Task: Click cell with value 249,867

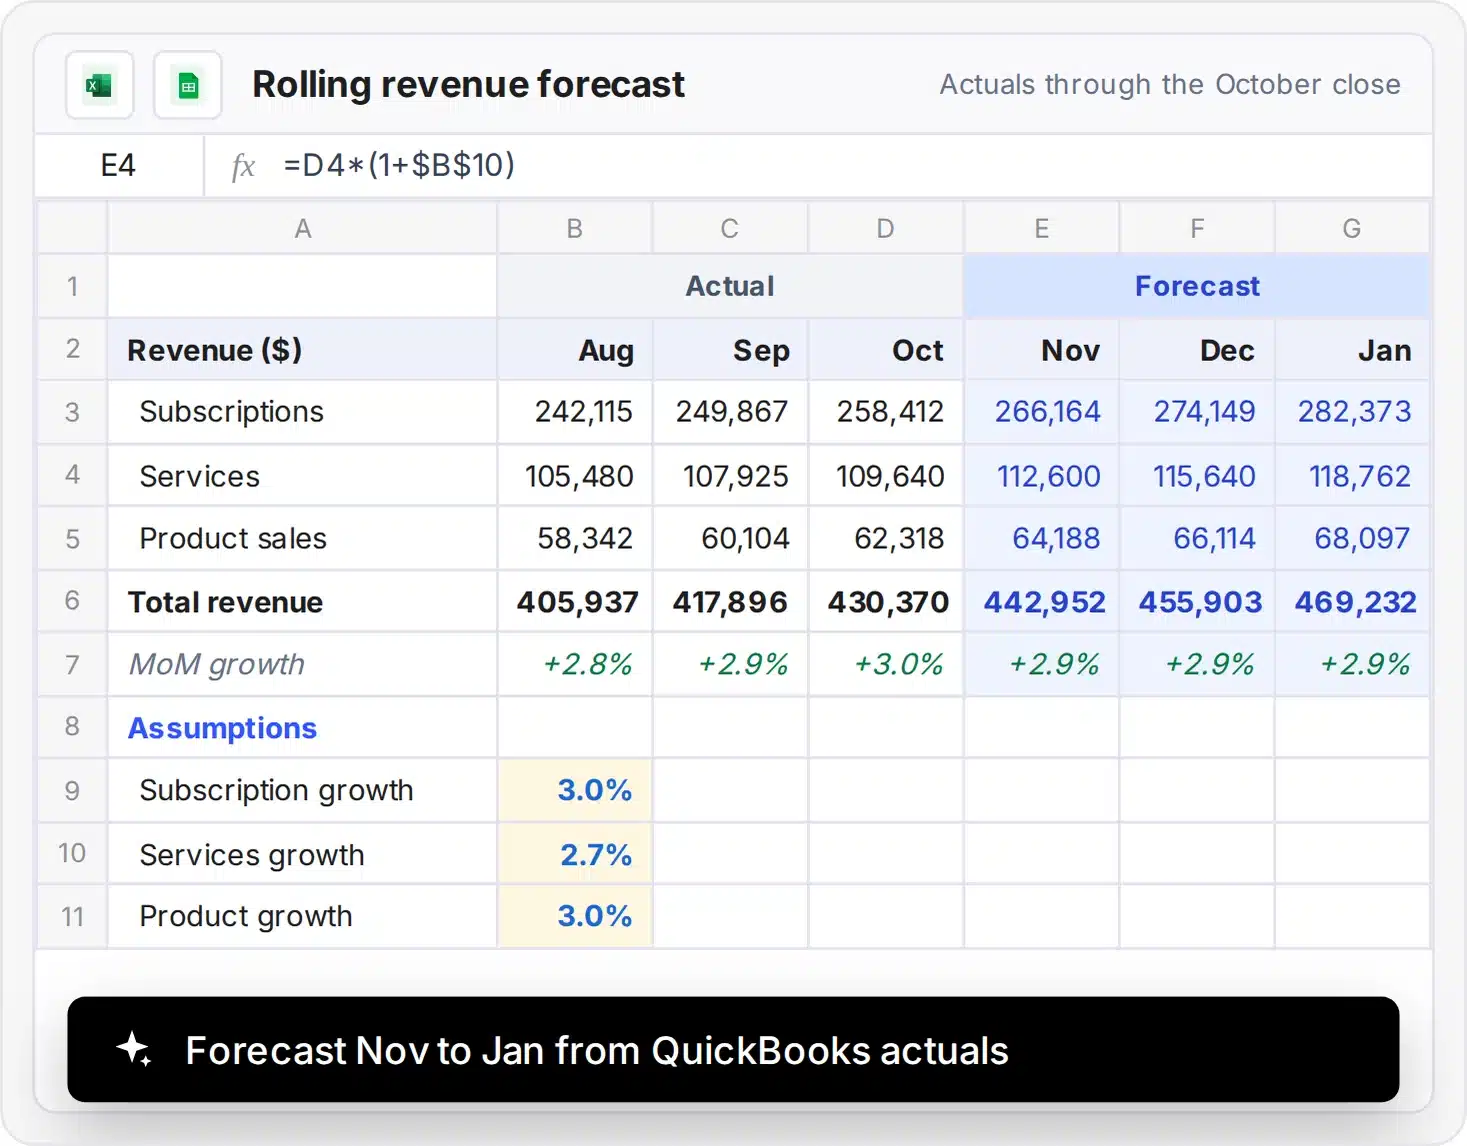Action: (730, 412)
